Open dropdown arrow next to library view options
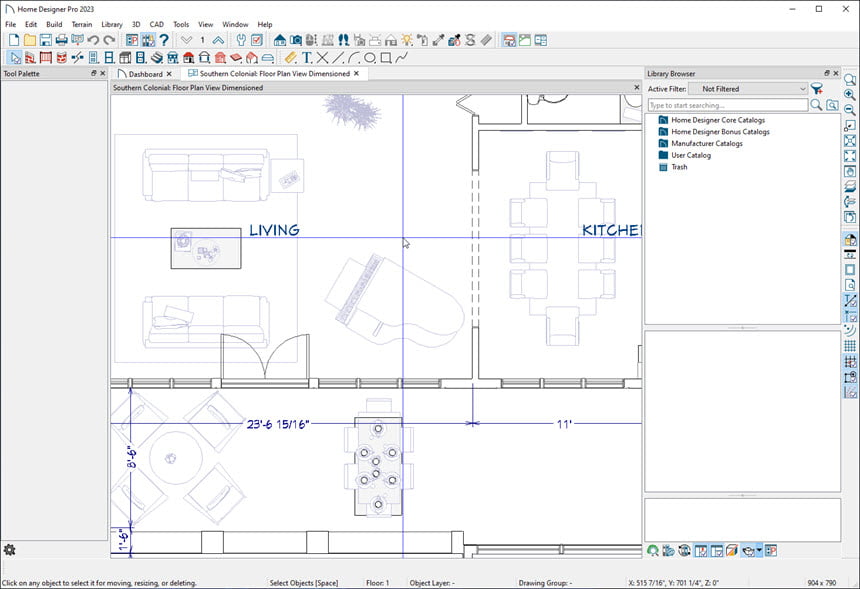 [x=759, y=551]
